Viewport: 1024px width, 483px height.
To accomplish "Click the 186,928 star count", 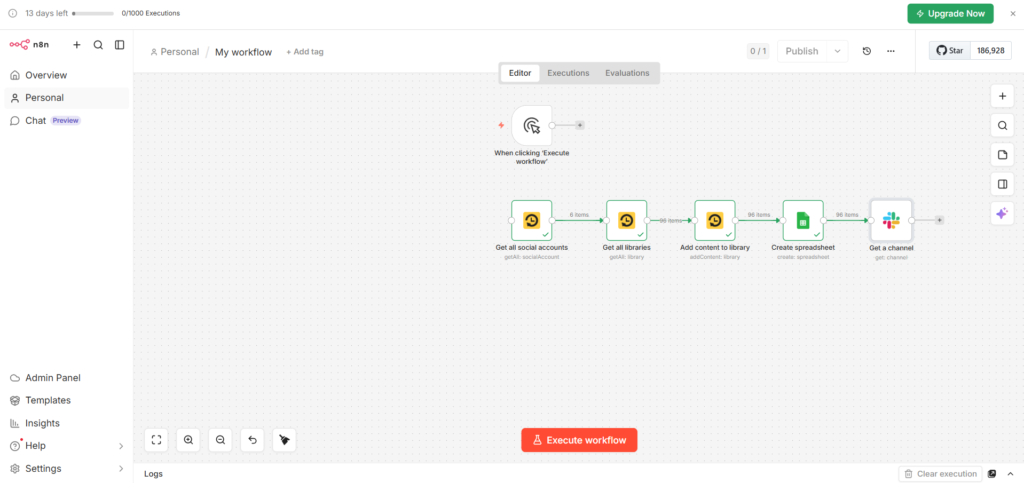I will 991,50.
